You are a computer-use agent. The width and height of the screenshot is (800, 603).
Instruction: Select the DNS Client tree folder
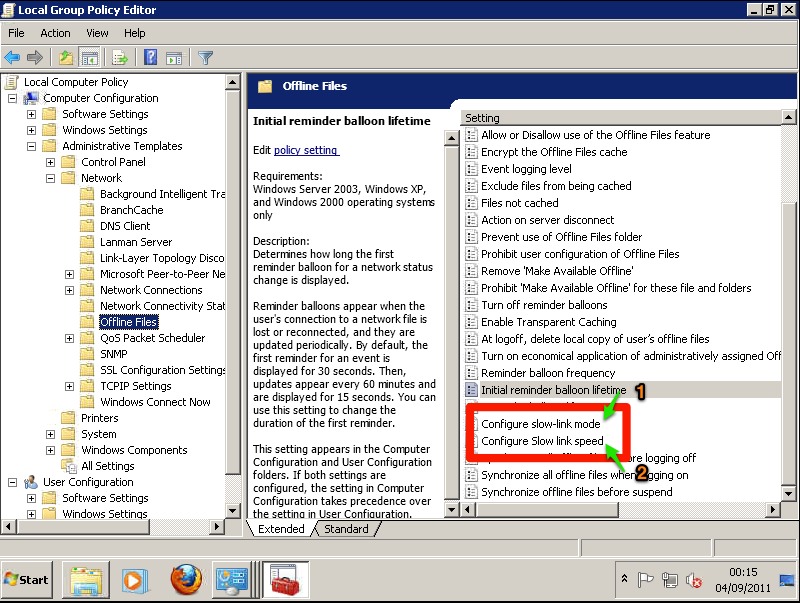click(x=125, y=226)
